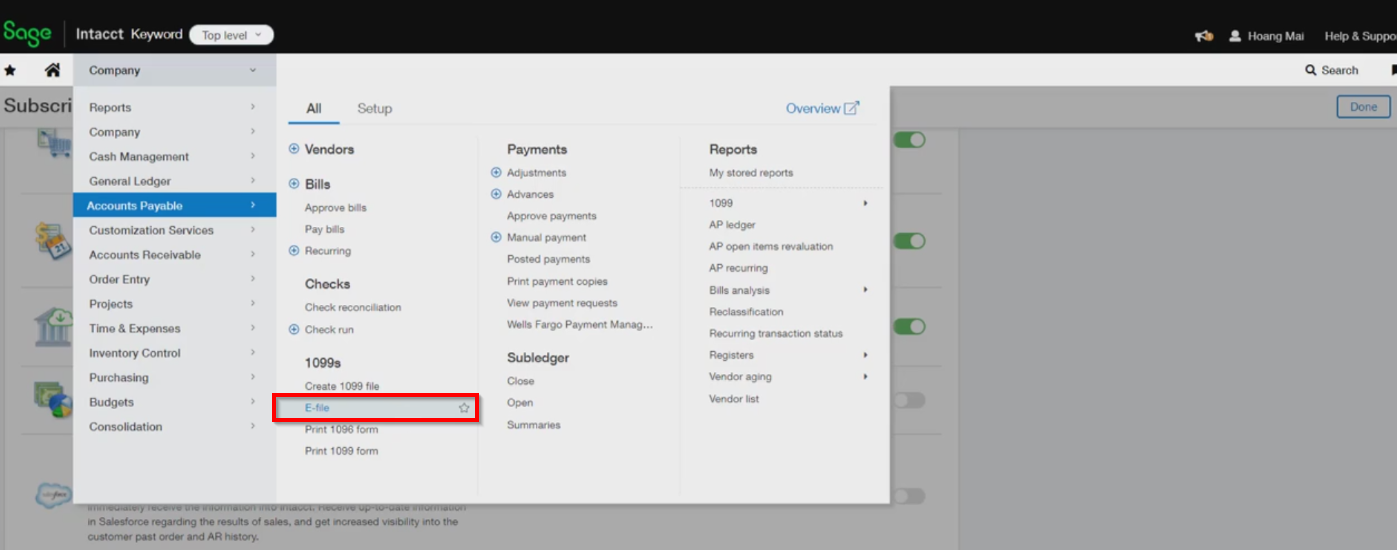The height and width of the screenshot is (550, 1397).
Task: Expand the Company module dropdown
Action: (174, 70)
